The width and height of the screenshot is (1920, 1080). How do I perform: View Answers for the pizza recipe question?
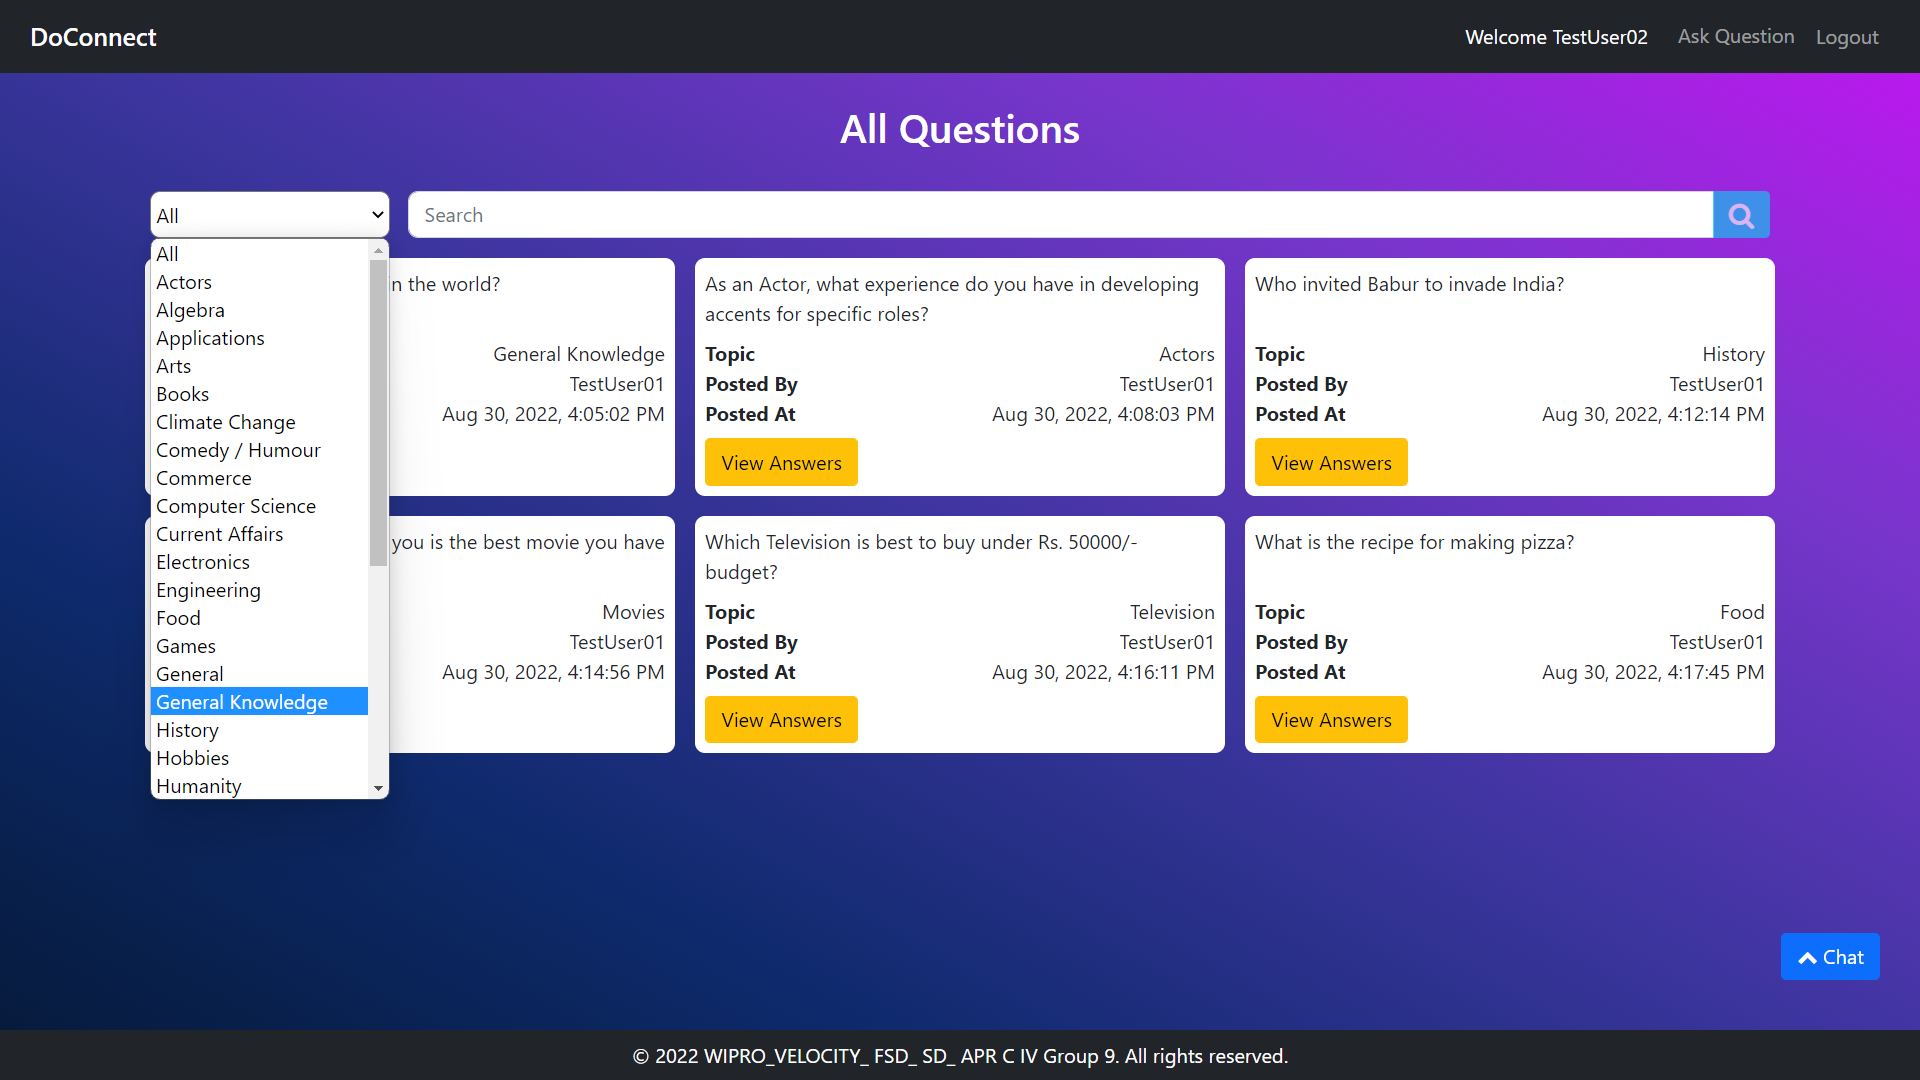click(1330, 720)
